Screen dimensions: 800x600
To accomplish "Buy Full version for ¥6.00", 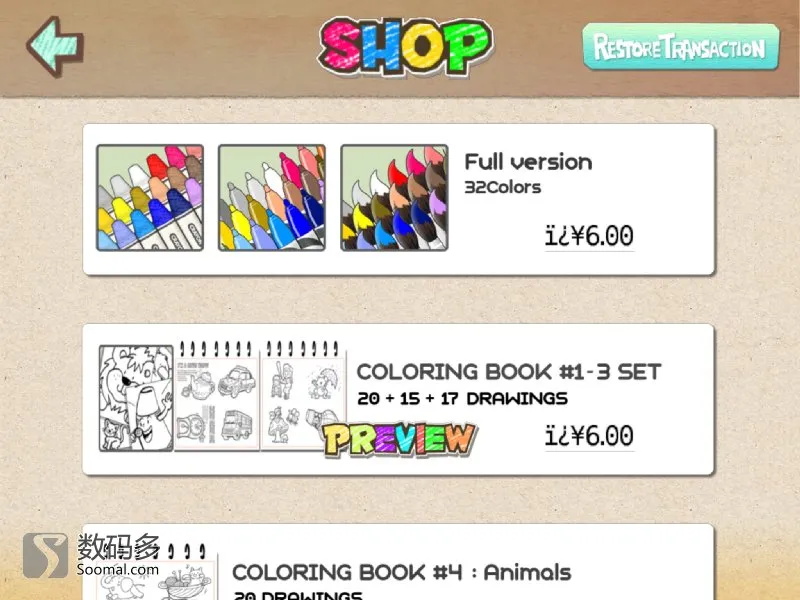I will tap(589, 236).
